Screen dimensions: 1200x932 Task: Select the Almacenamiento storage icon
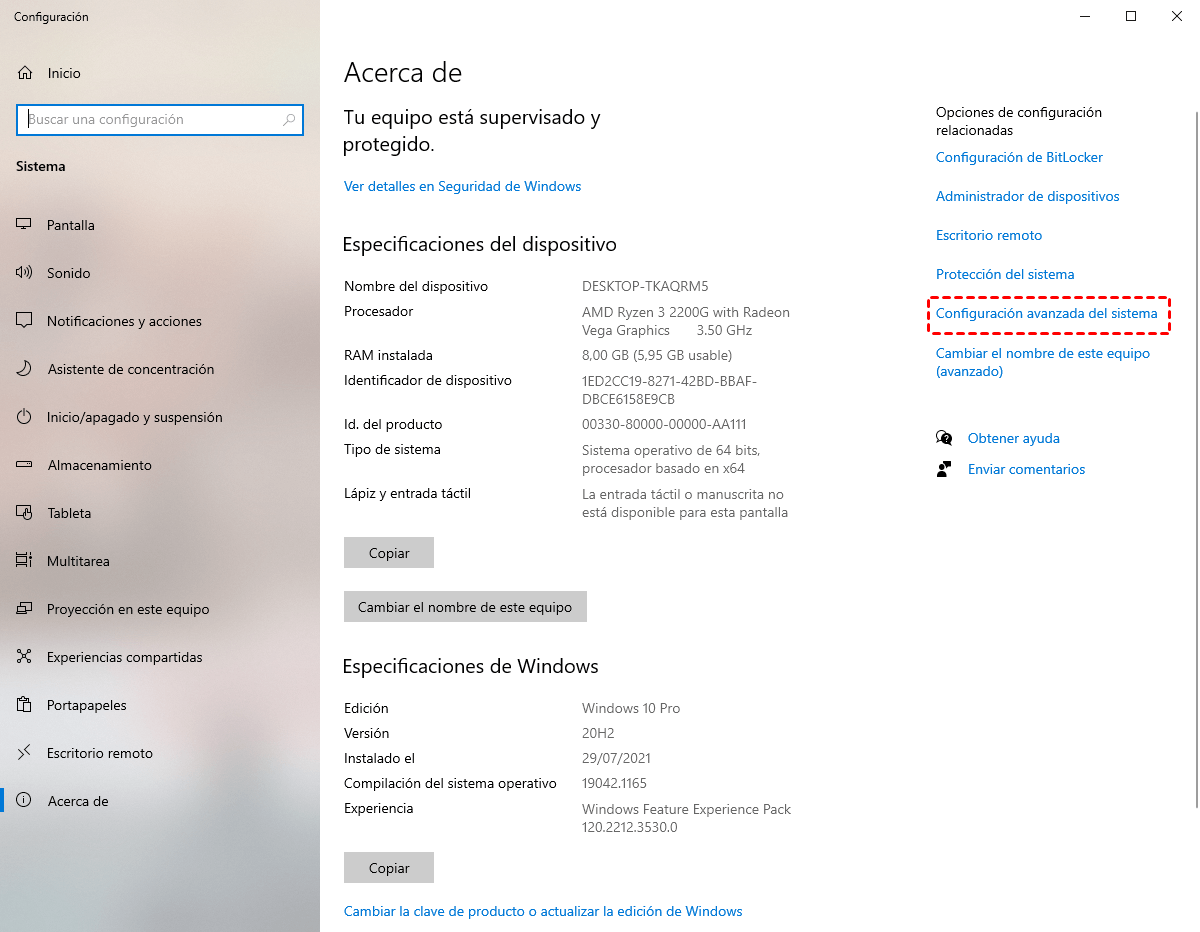click(25, 465)
